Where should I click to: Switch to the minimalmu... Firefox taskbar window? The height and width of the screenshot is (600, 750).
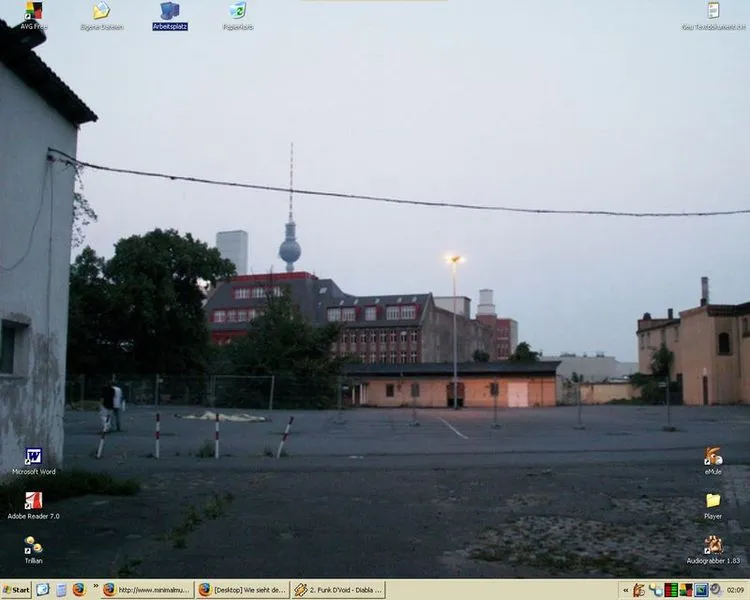(x=146, y=590)
